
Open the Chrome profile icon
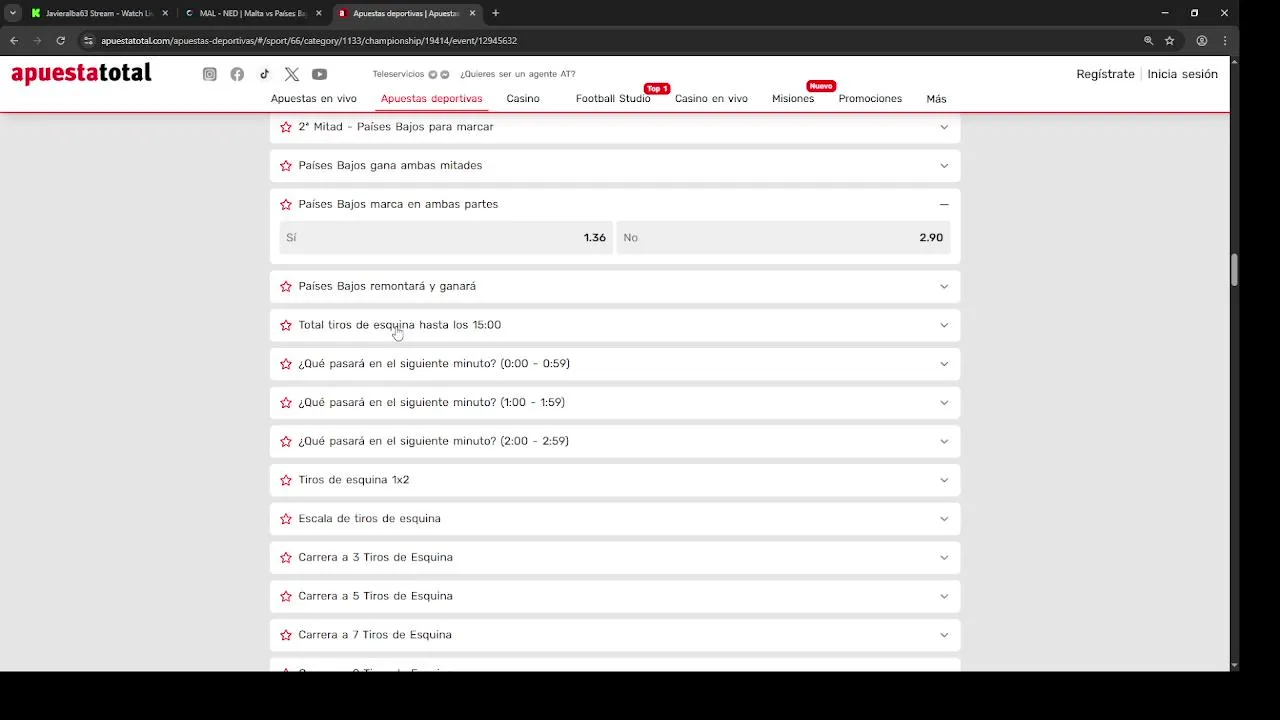click(1202, 41)
